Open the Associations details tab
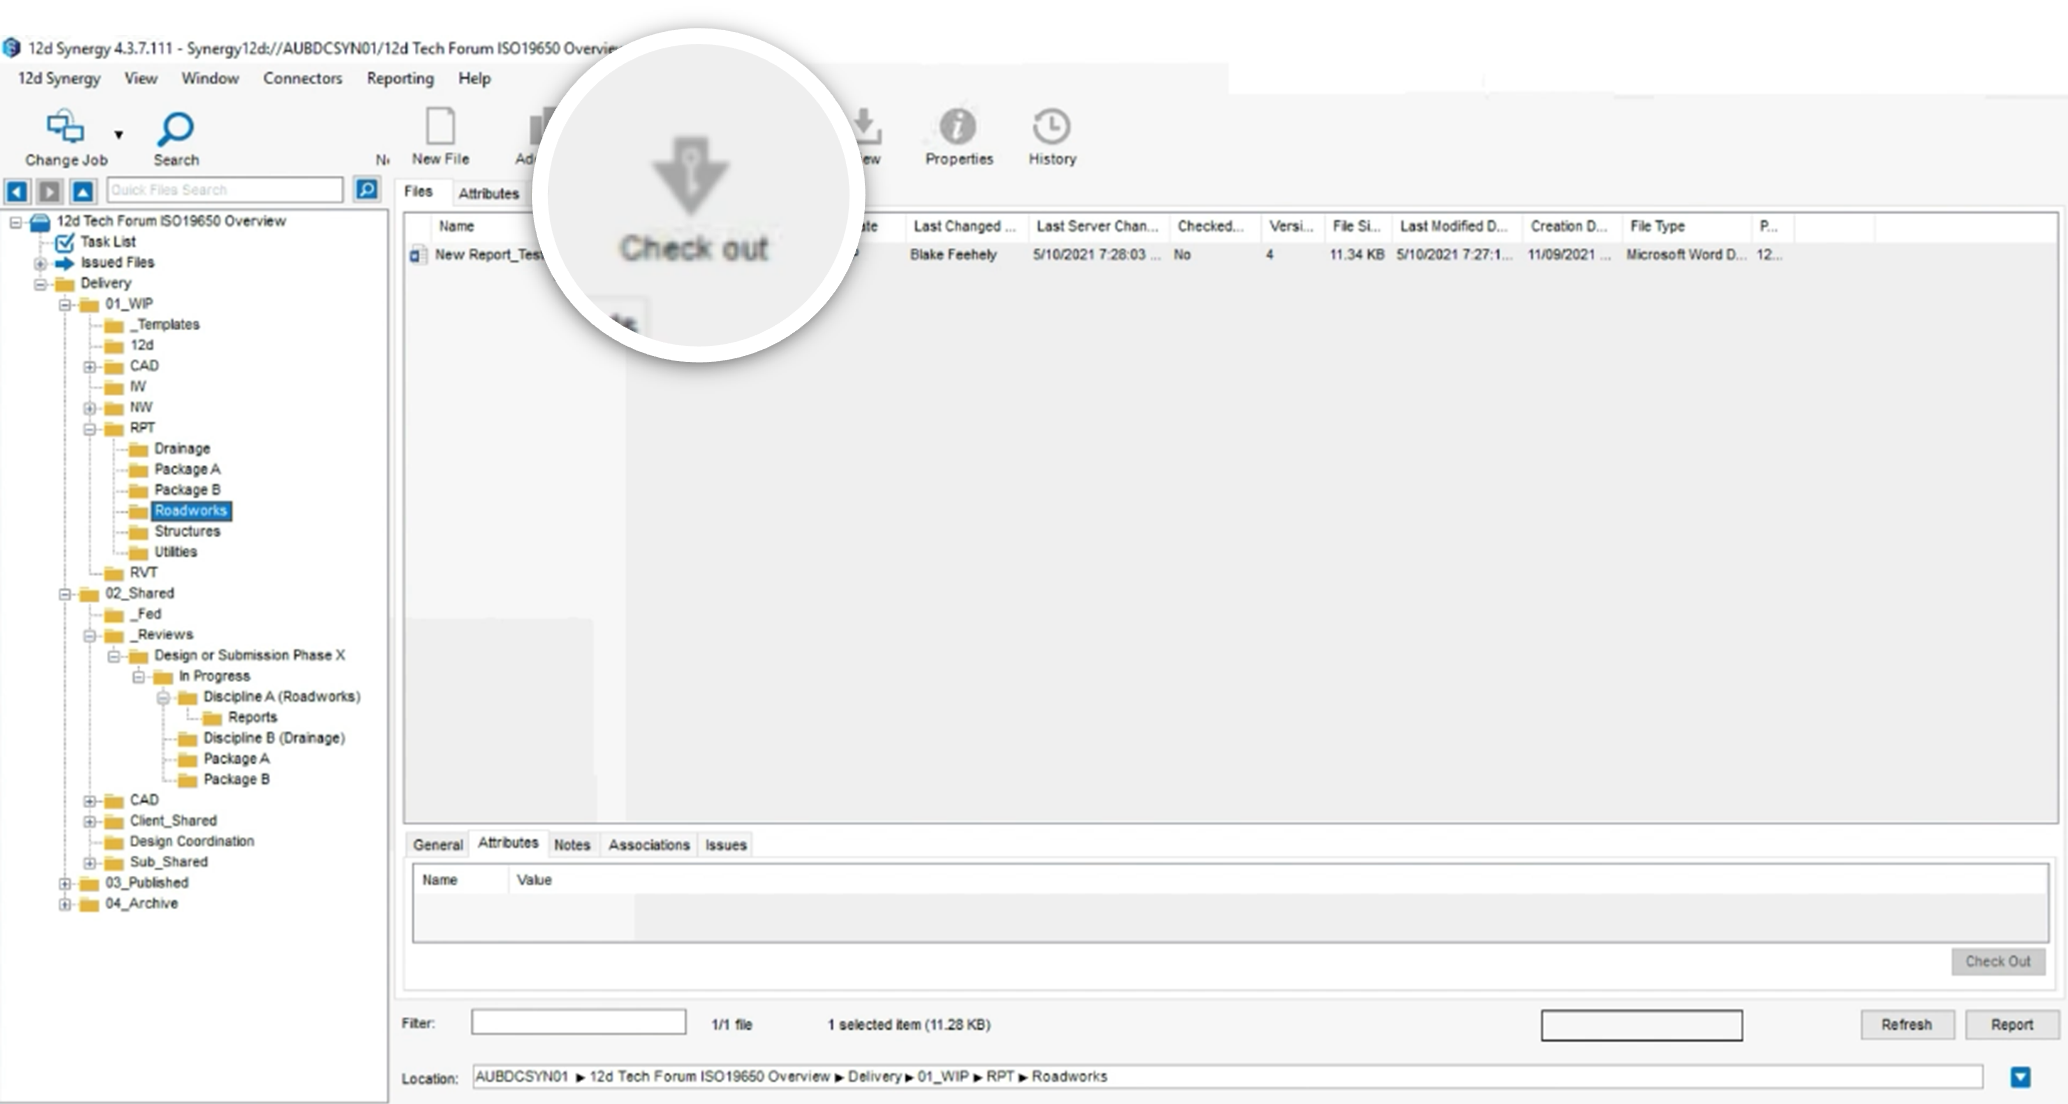2068x1104 pixels. point(649,845)
